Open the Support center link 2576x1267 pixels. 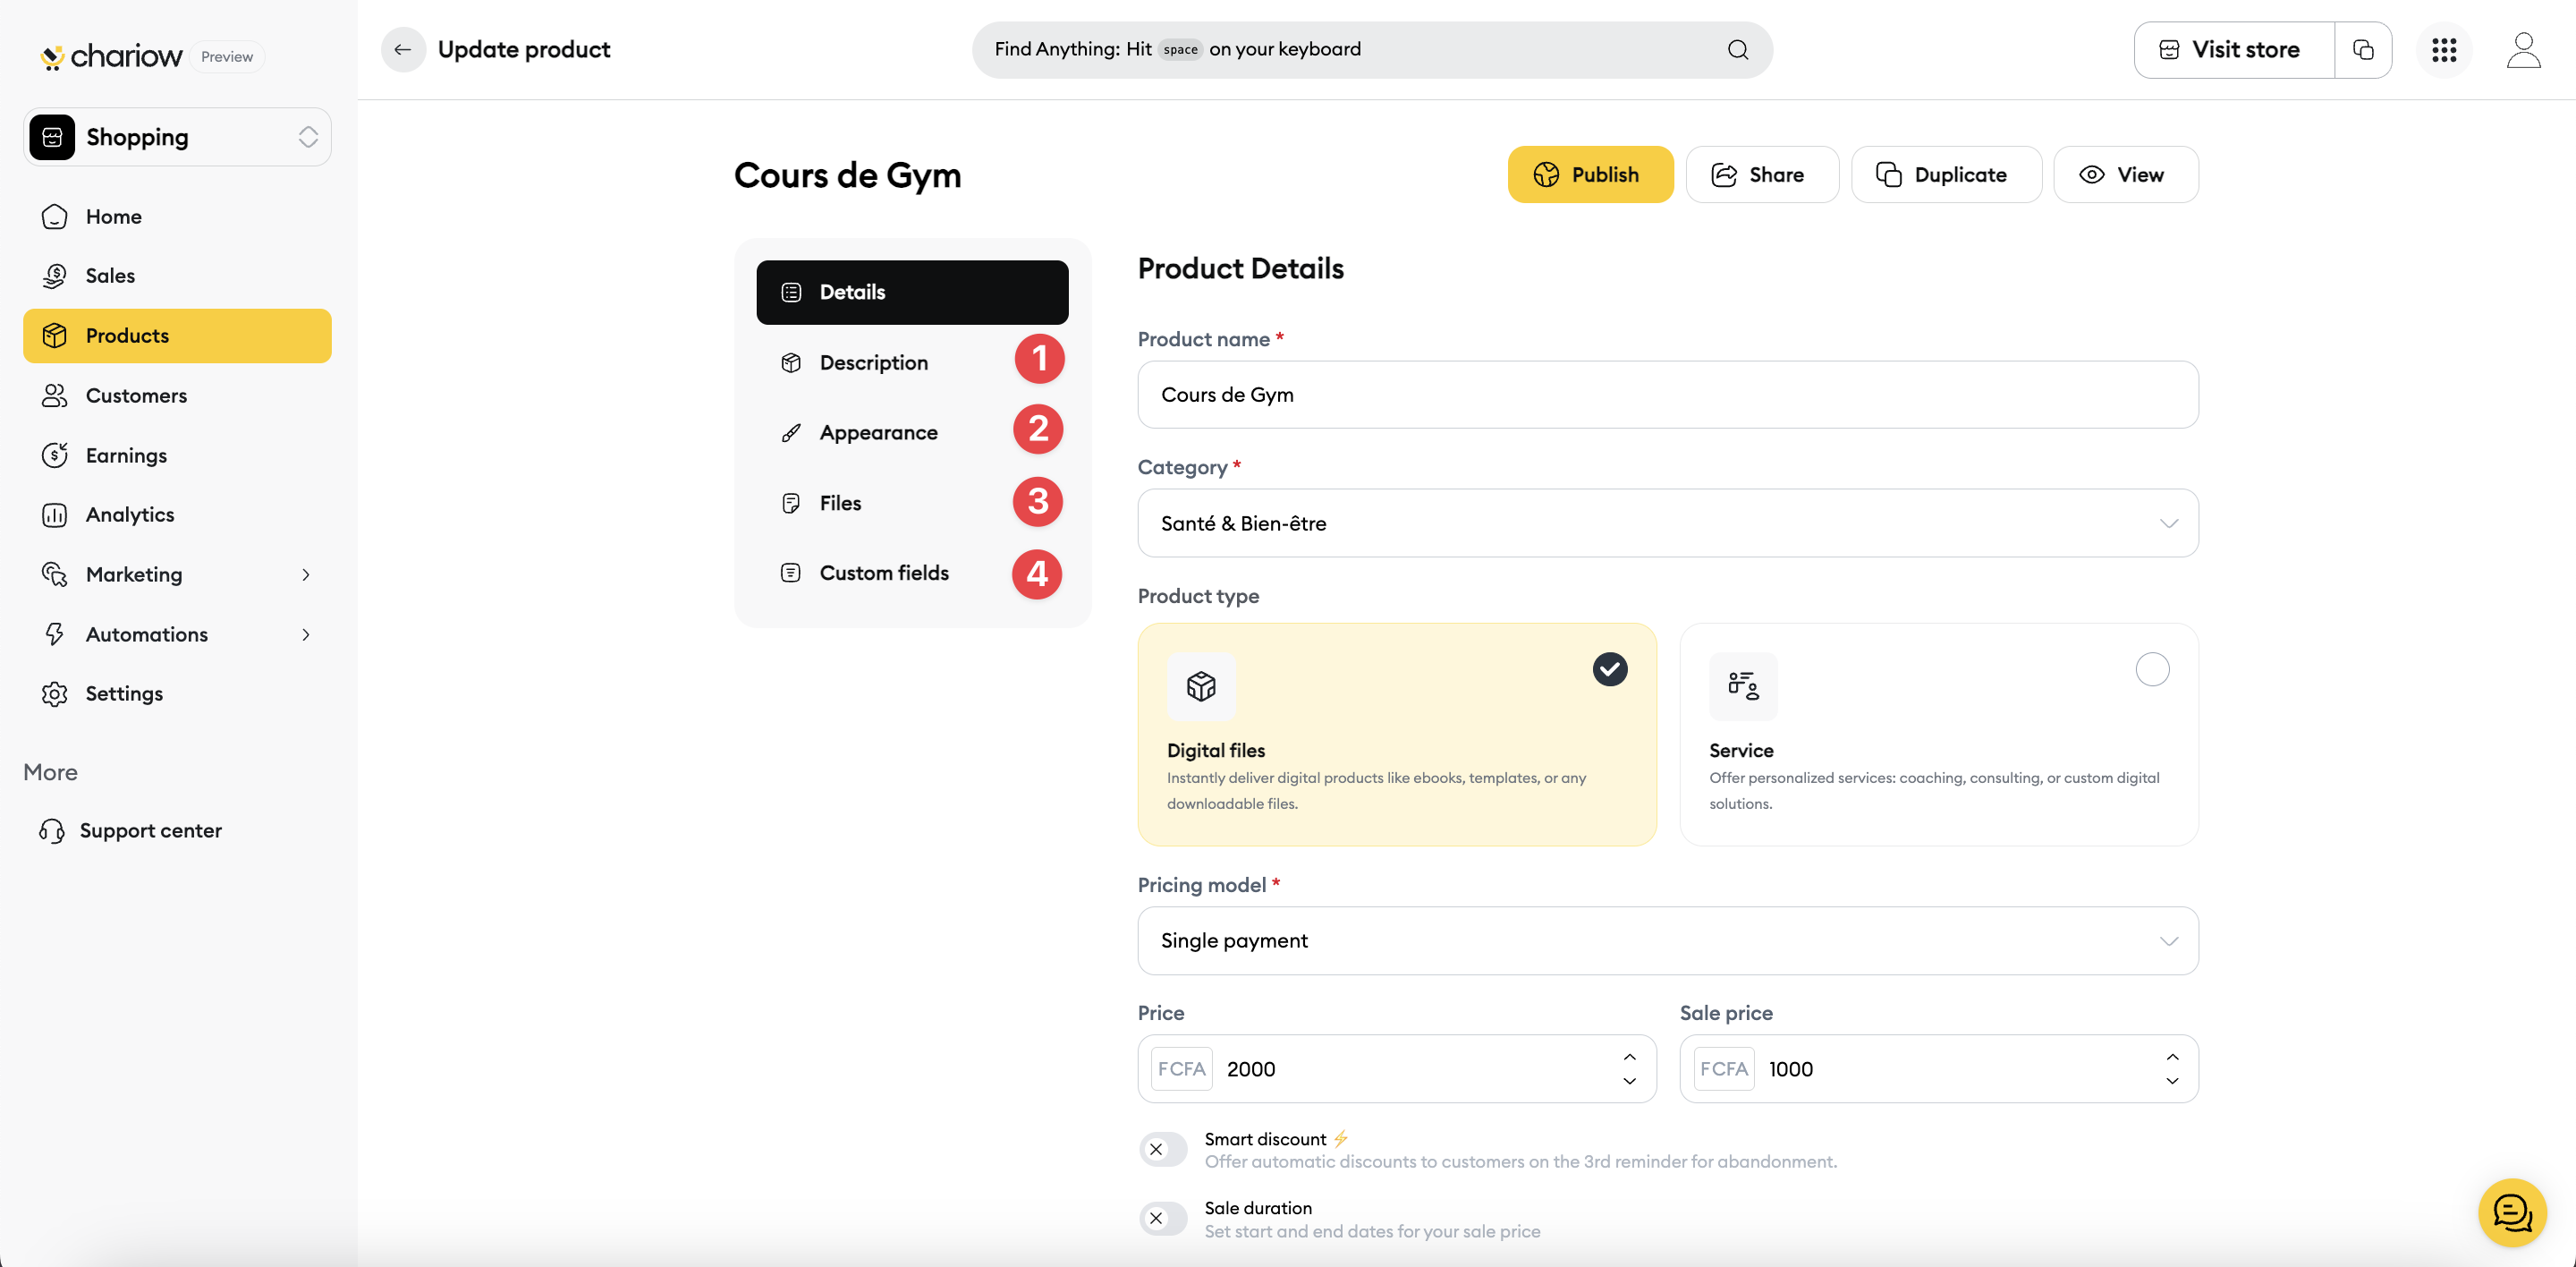(x=130, y=831)
